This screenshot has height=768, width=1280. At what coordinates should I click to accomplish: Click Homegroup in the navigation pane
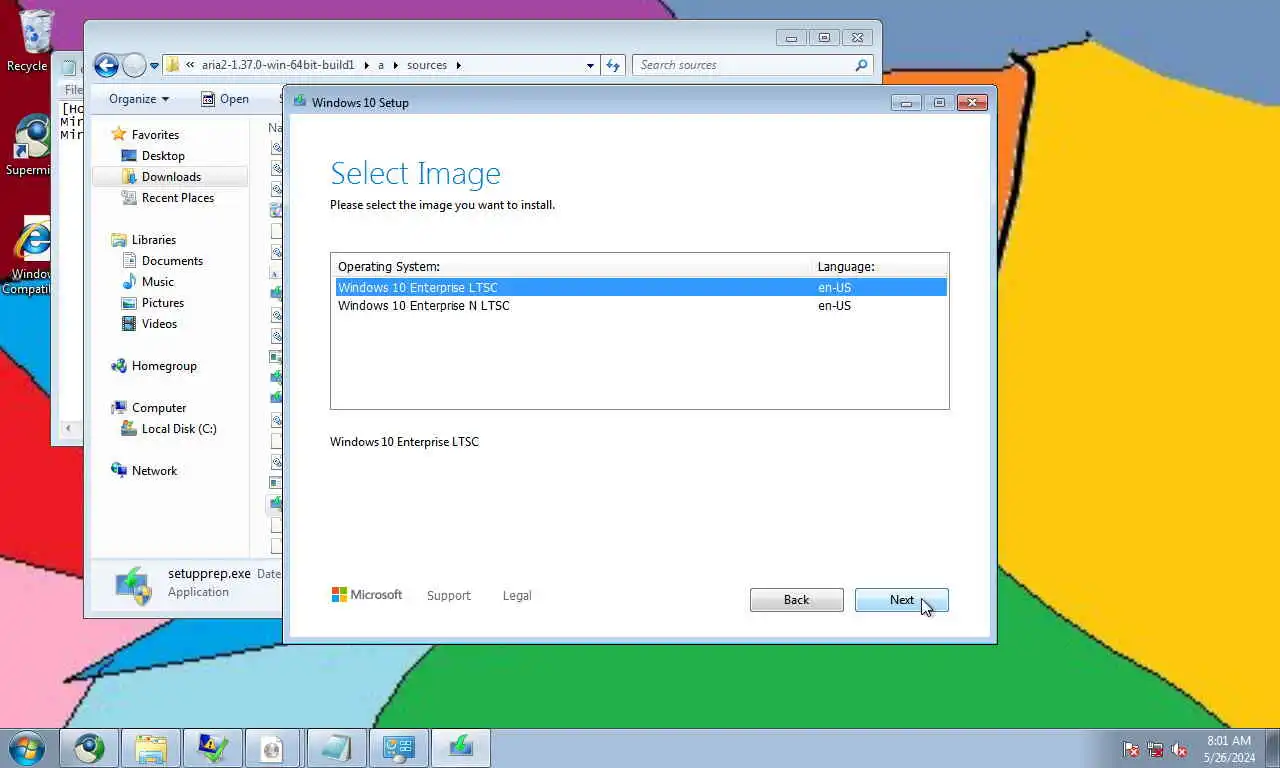164,366
